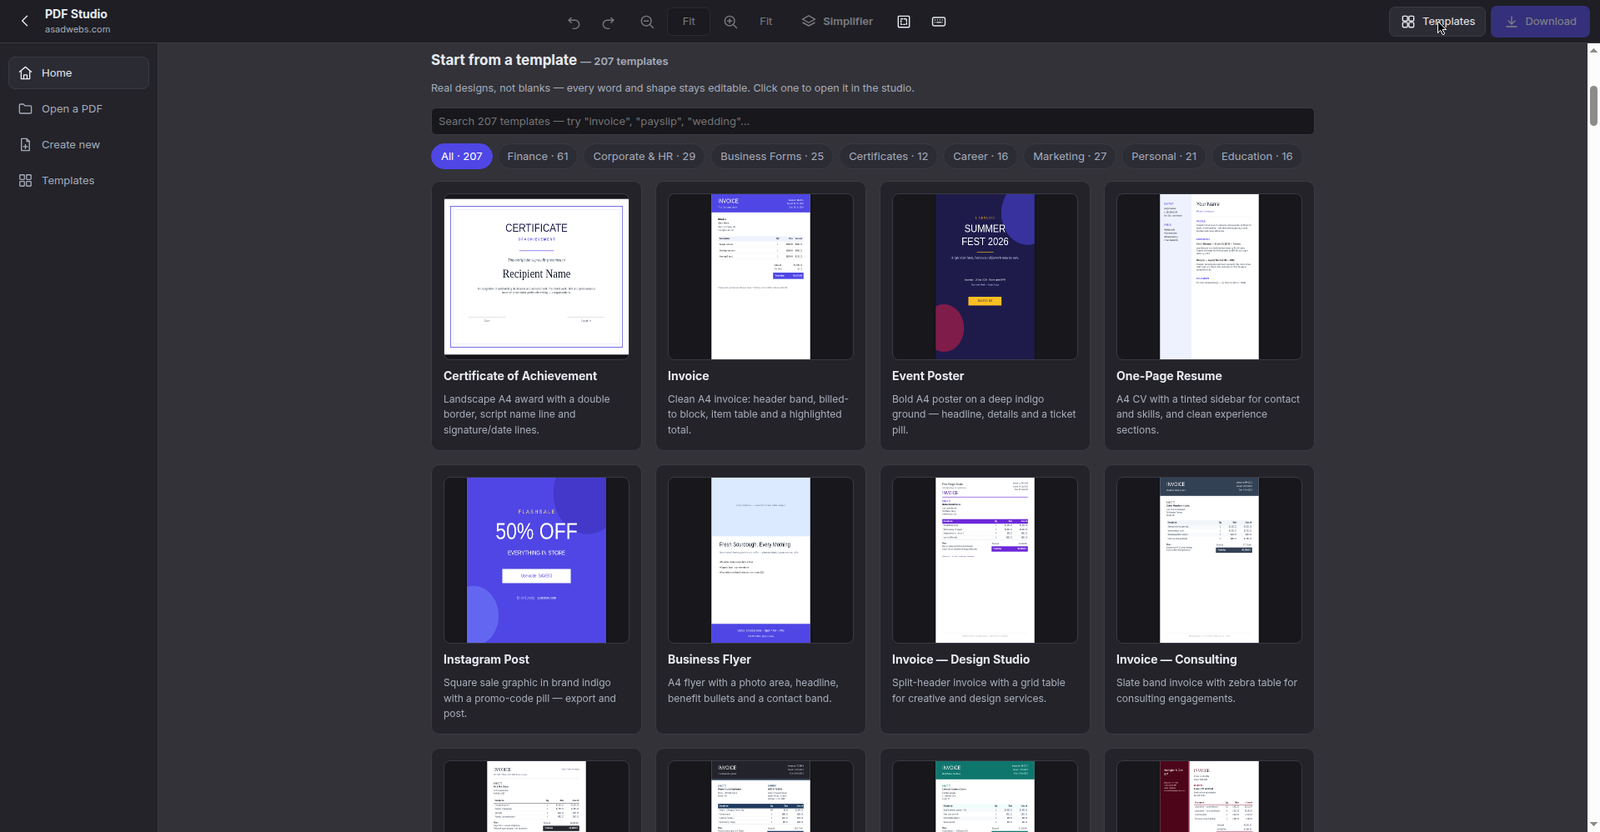Go to Home in the sidebar
The height and width of the screenshot is (832, 1600).
[x=78, y=73]
